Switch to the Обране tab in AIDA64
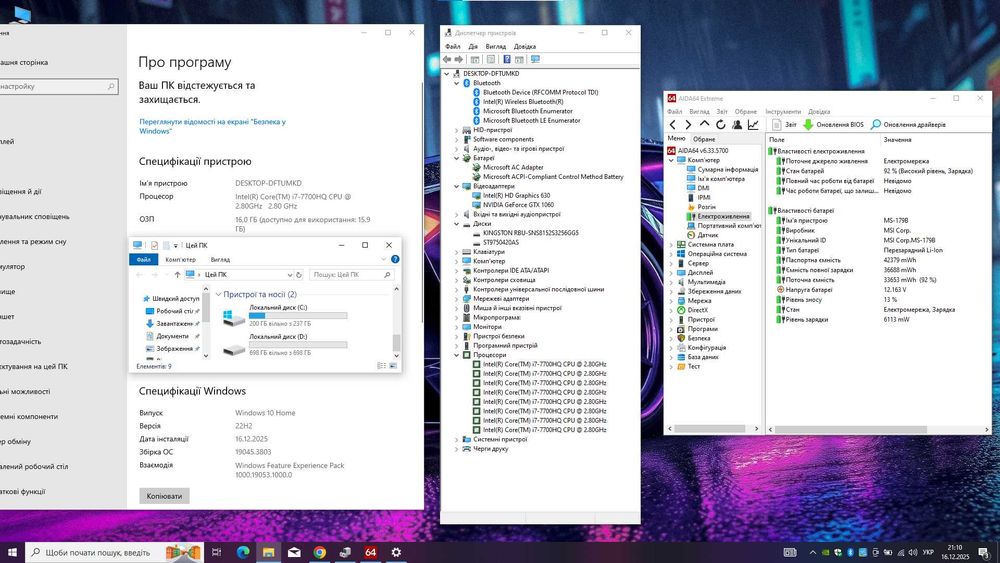Image resolution: width=1000 pixels, height=563 pixels. click(704, 139)
